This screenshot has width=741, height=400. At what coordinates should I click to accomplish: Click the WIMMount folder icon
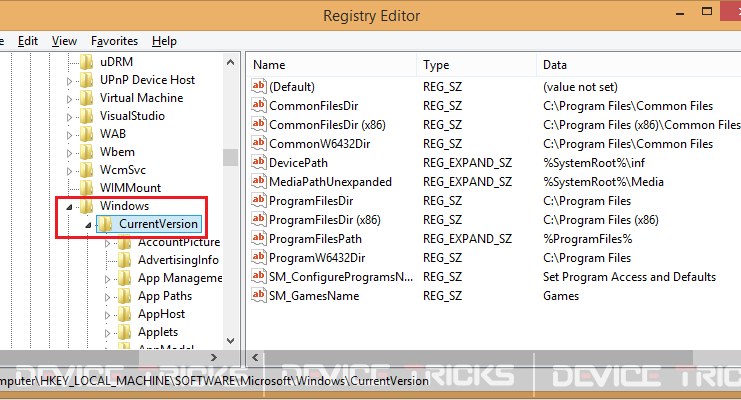point(86,188)
